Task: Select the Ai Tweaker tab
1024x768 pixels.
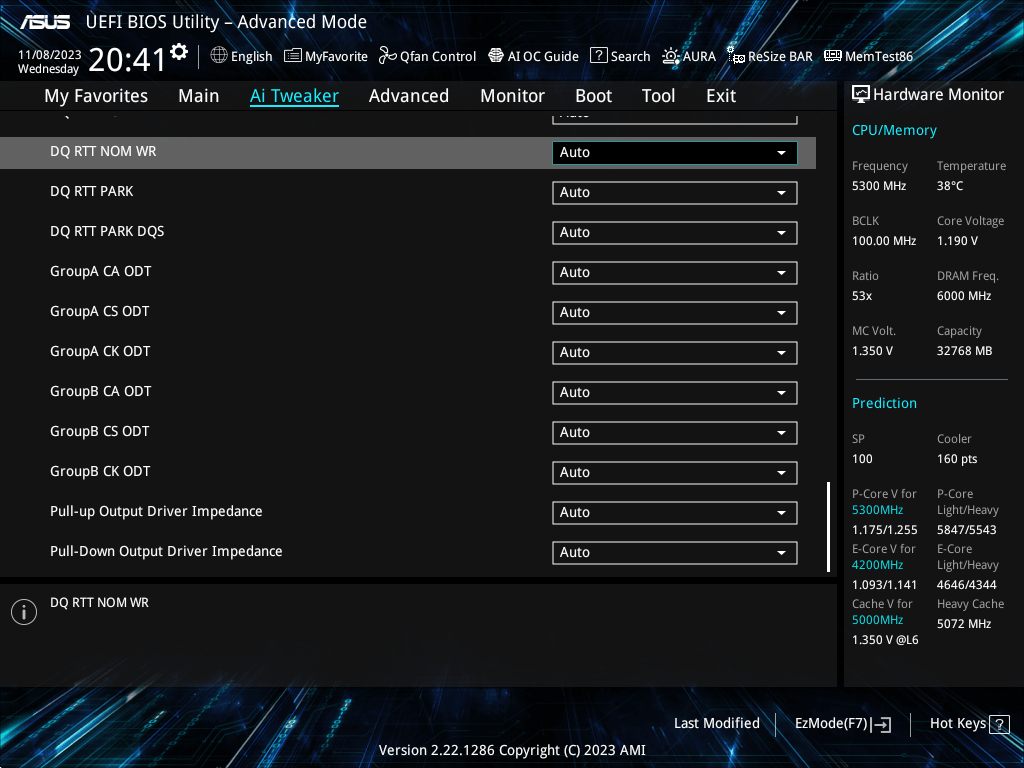Action: [294, 96]
